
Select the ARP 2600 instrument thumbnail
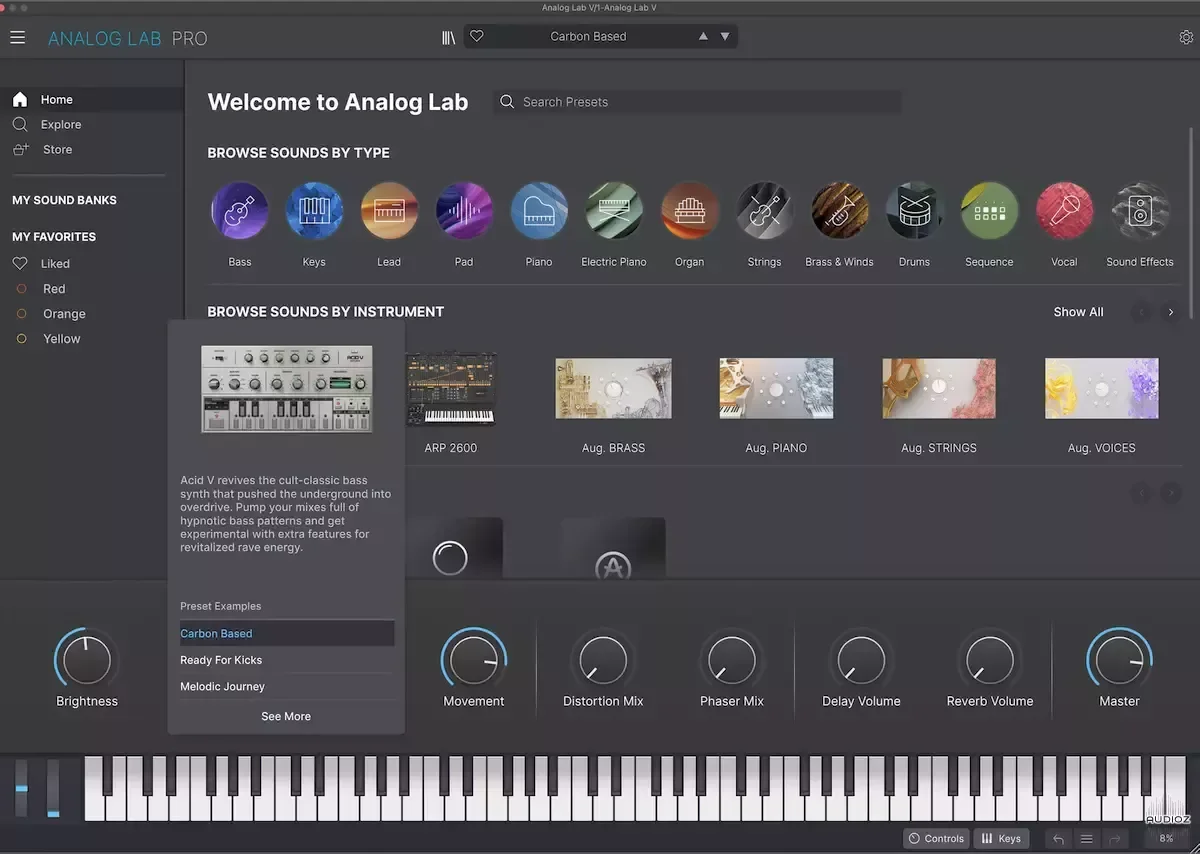click(x=451, y=388)
